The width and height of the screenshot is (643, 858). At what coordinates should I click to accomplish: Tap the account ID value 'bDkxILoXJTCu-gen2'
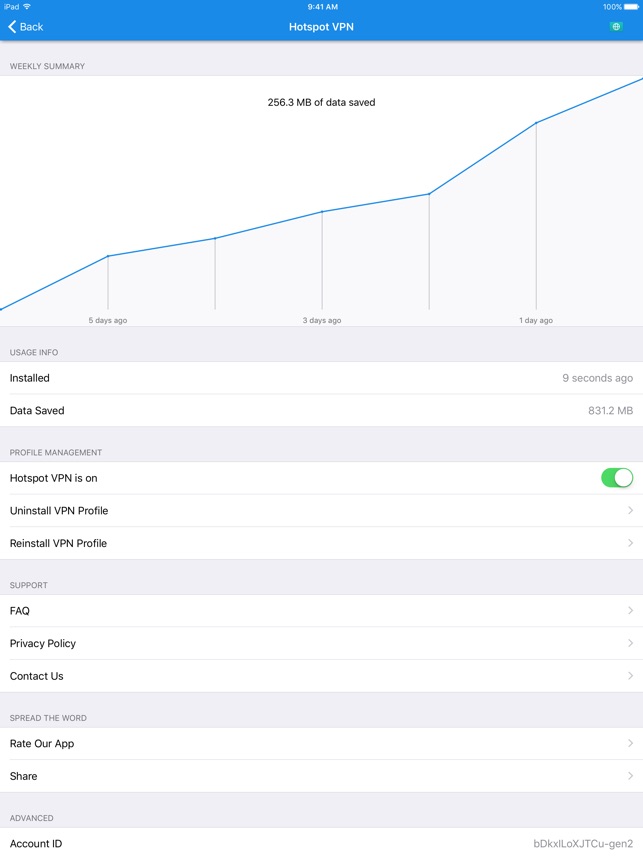pyautogui.click(x=583, y=843)
